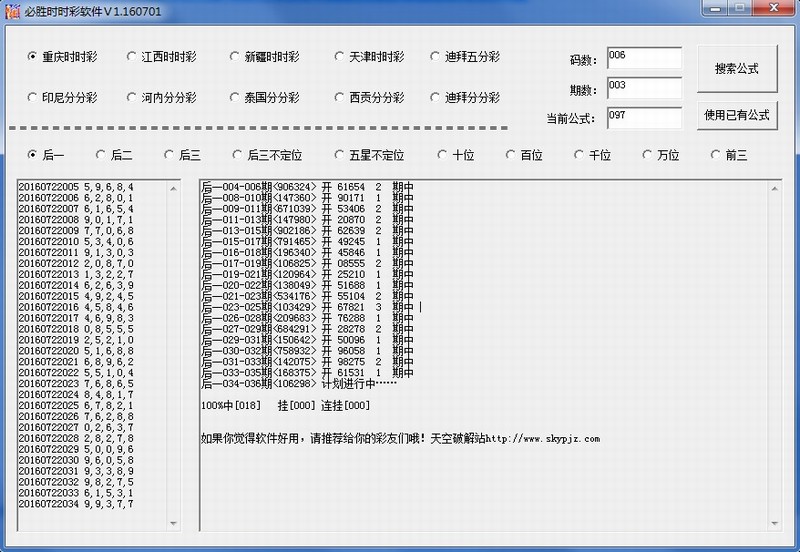Image resolution: width=800 pixels, height=552 pixels.
Task: Select the 重庆时时彩 lottery option
Action: [33, 57]
